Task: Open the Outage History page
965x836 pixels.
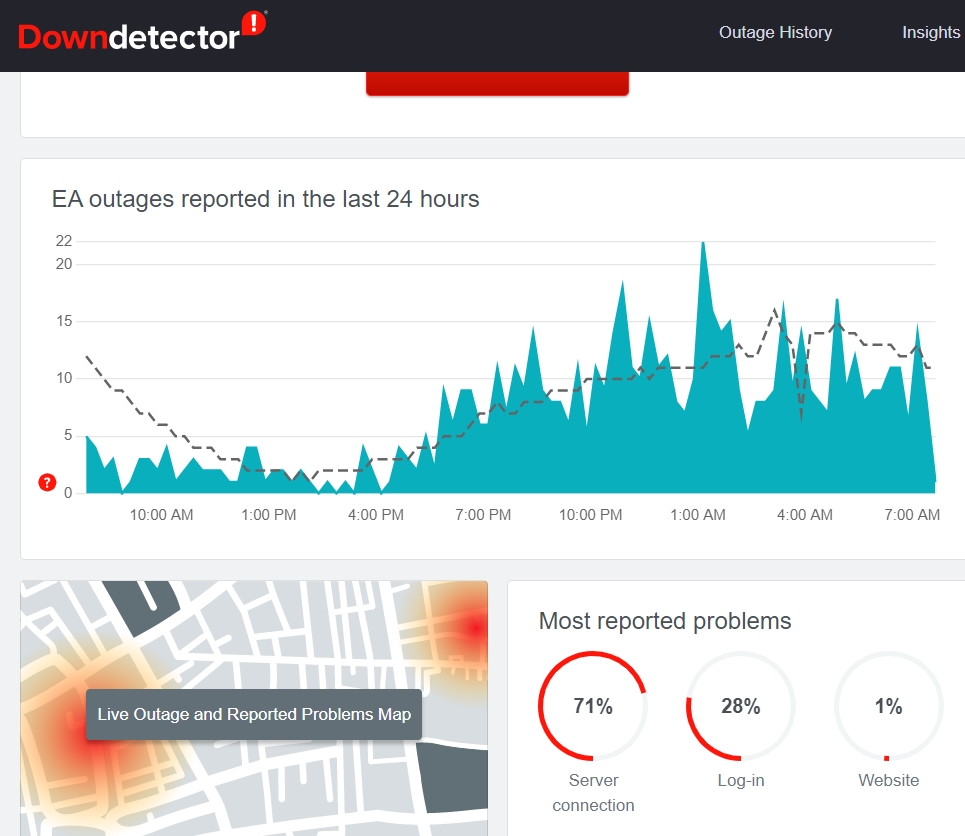Action: coord(775,32)
